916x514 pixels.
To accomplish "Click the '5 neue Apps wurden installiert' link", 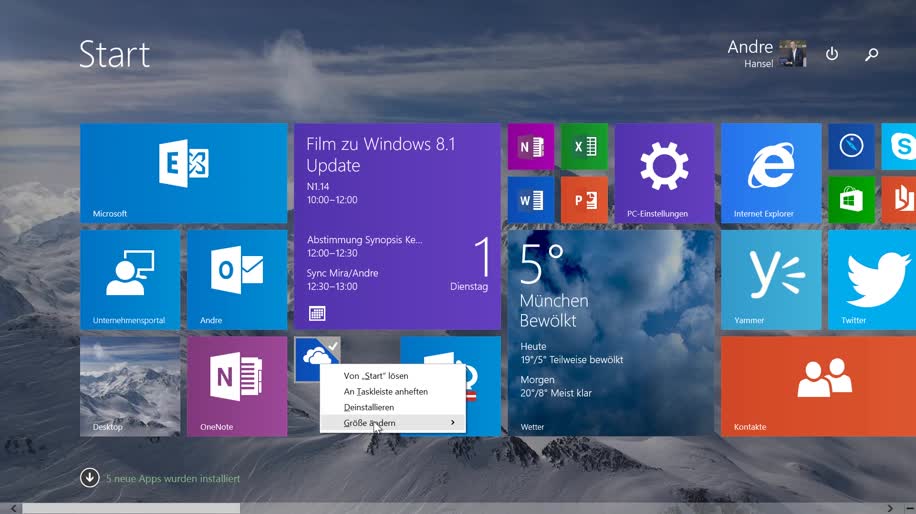I will 173,478.
